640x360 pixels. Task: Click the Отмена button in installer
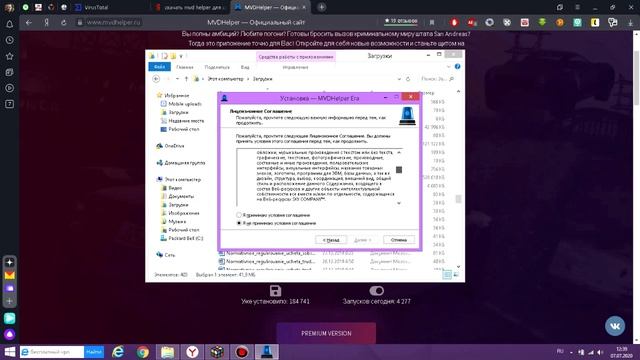pyautogui.click(x=399, y=240)
